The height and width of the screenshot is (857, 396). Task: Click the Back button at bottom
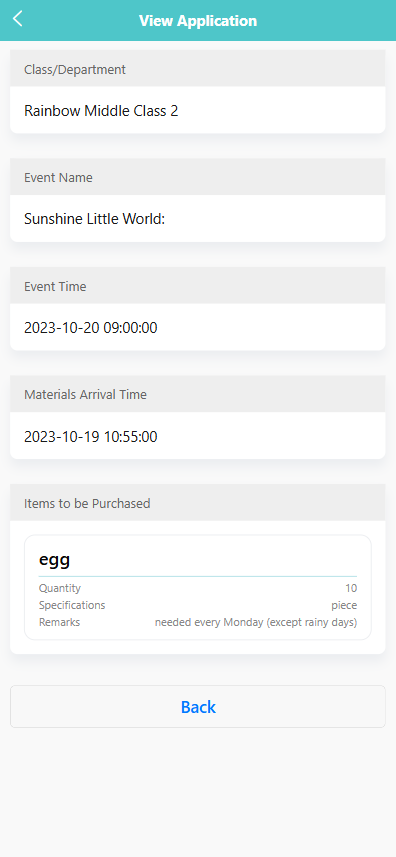coord(198,707)
